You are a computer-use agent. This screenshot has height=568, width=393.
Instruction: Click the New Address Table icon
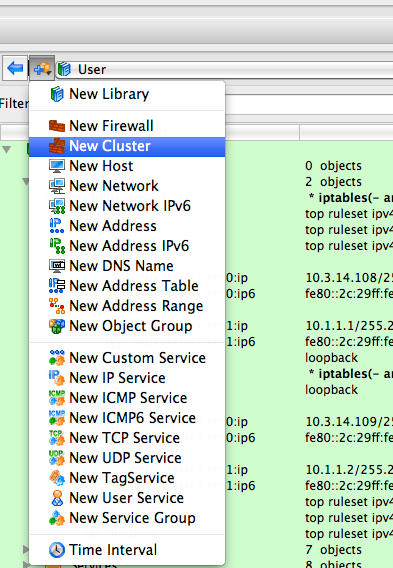[x=57, y=286]
